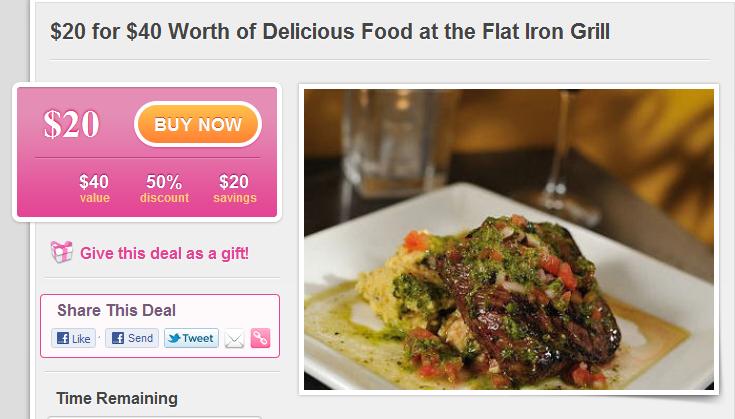Click the Twitter bird icon on Tweet

pyautogui.click(x=174, y=338)
